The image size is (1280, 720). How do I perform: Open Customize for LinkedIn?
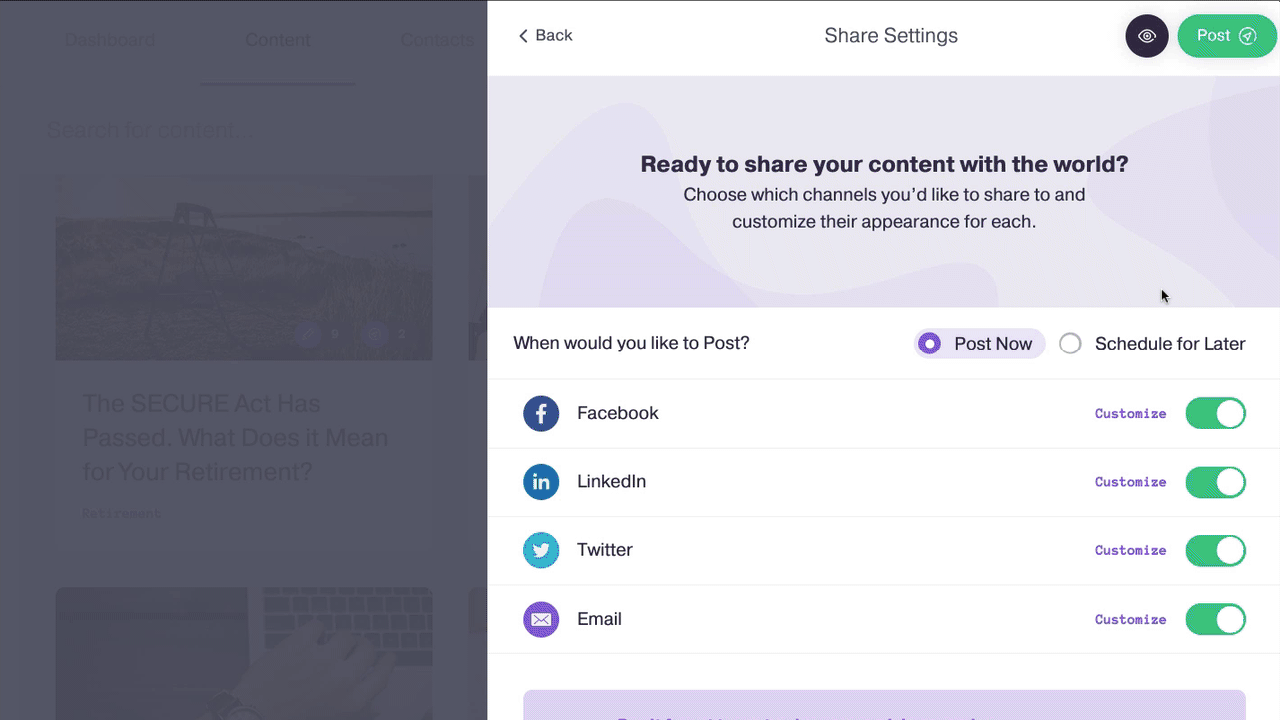click(1130, 482)
